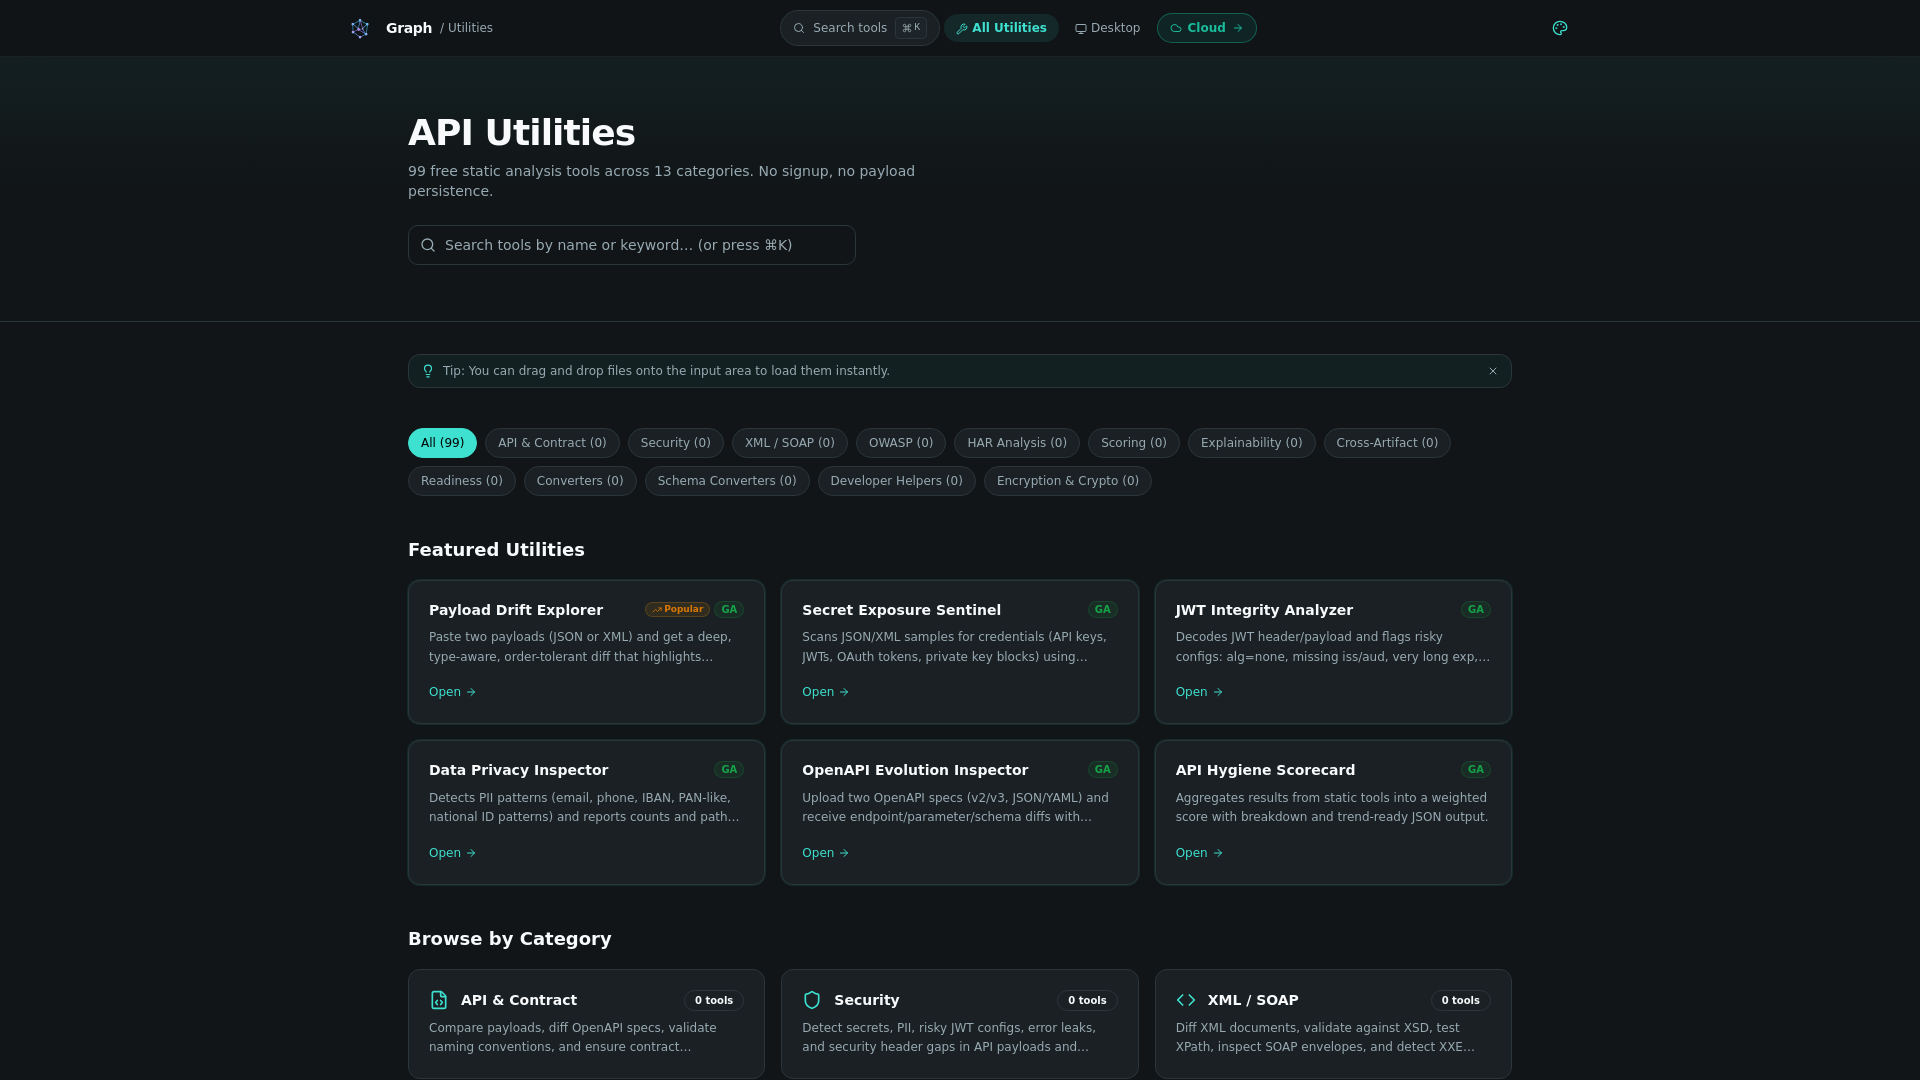Filter by Schema Converters (0)
The image size is (1920, 1080).
pos(727,481)
